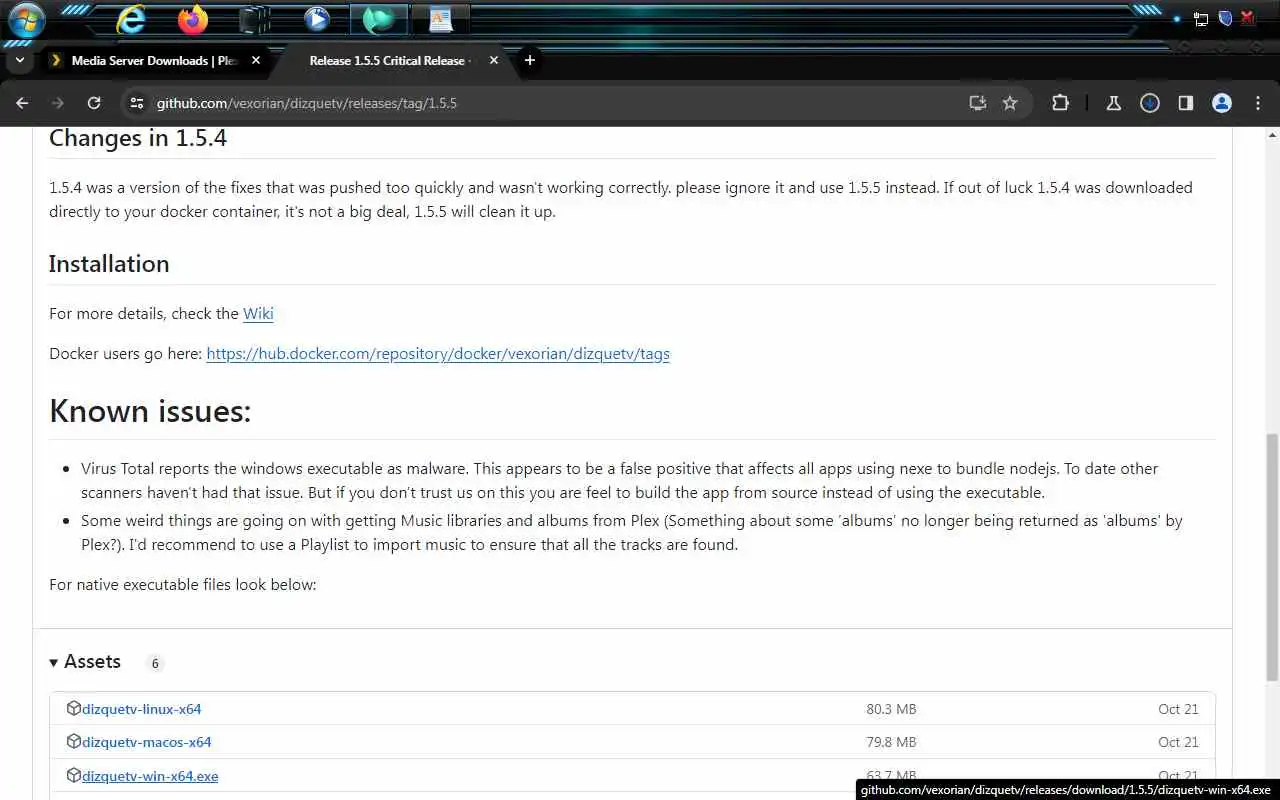The image size is (1280, 800).
Task: Expand the tab search dropdown arrow
Action: point(19,60)
